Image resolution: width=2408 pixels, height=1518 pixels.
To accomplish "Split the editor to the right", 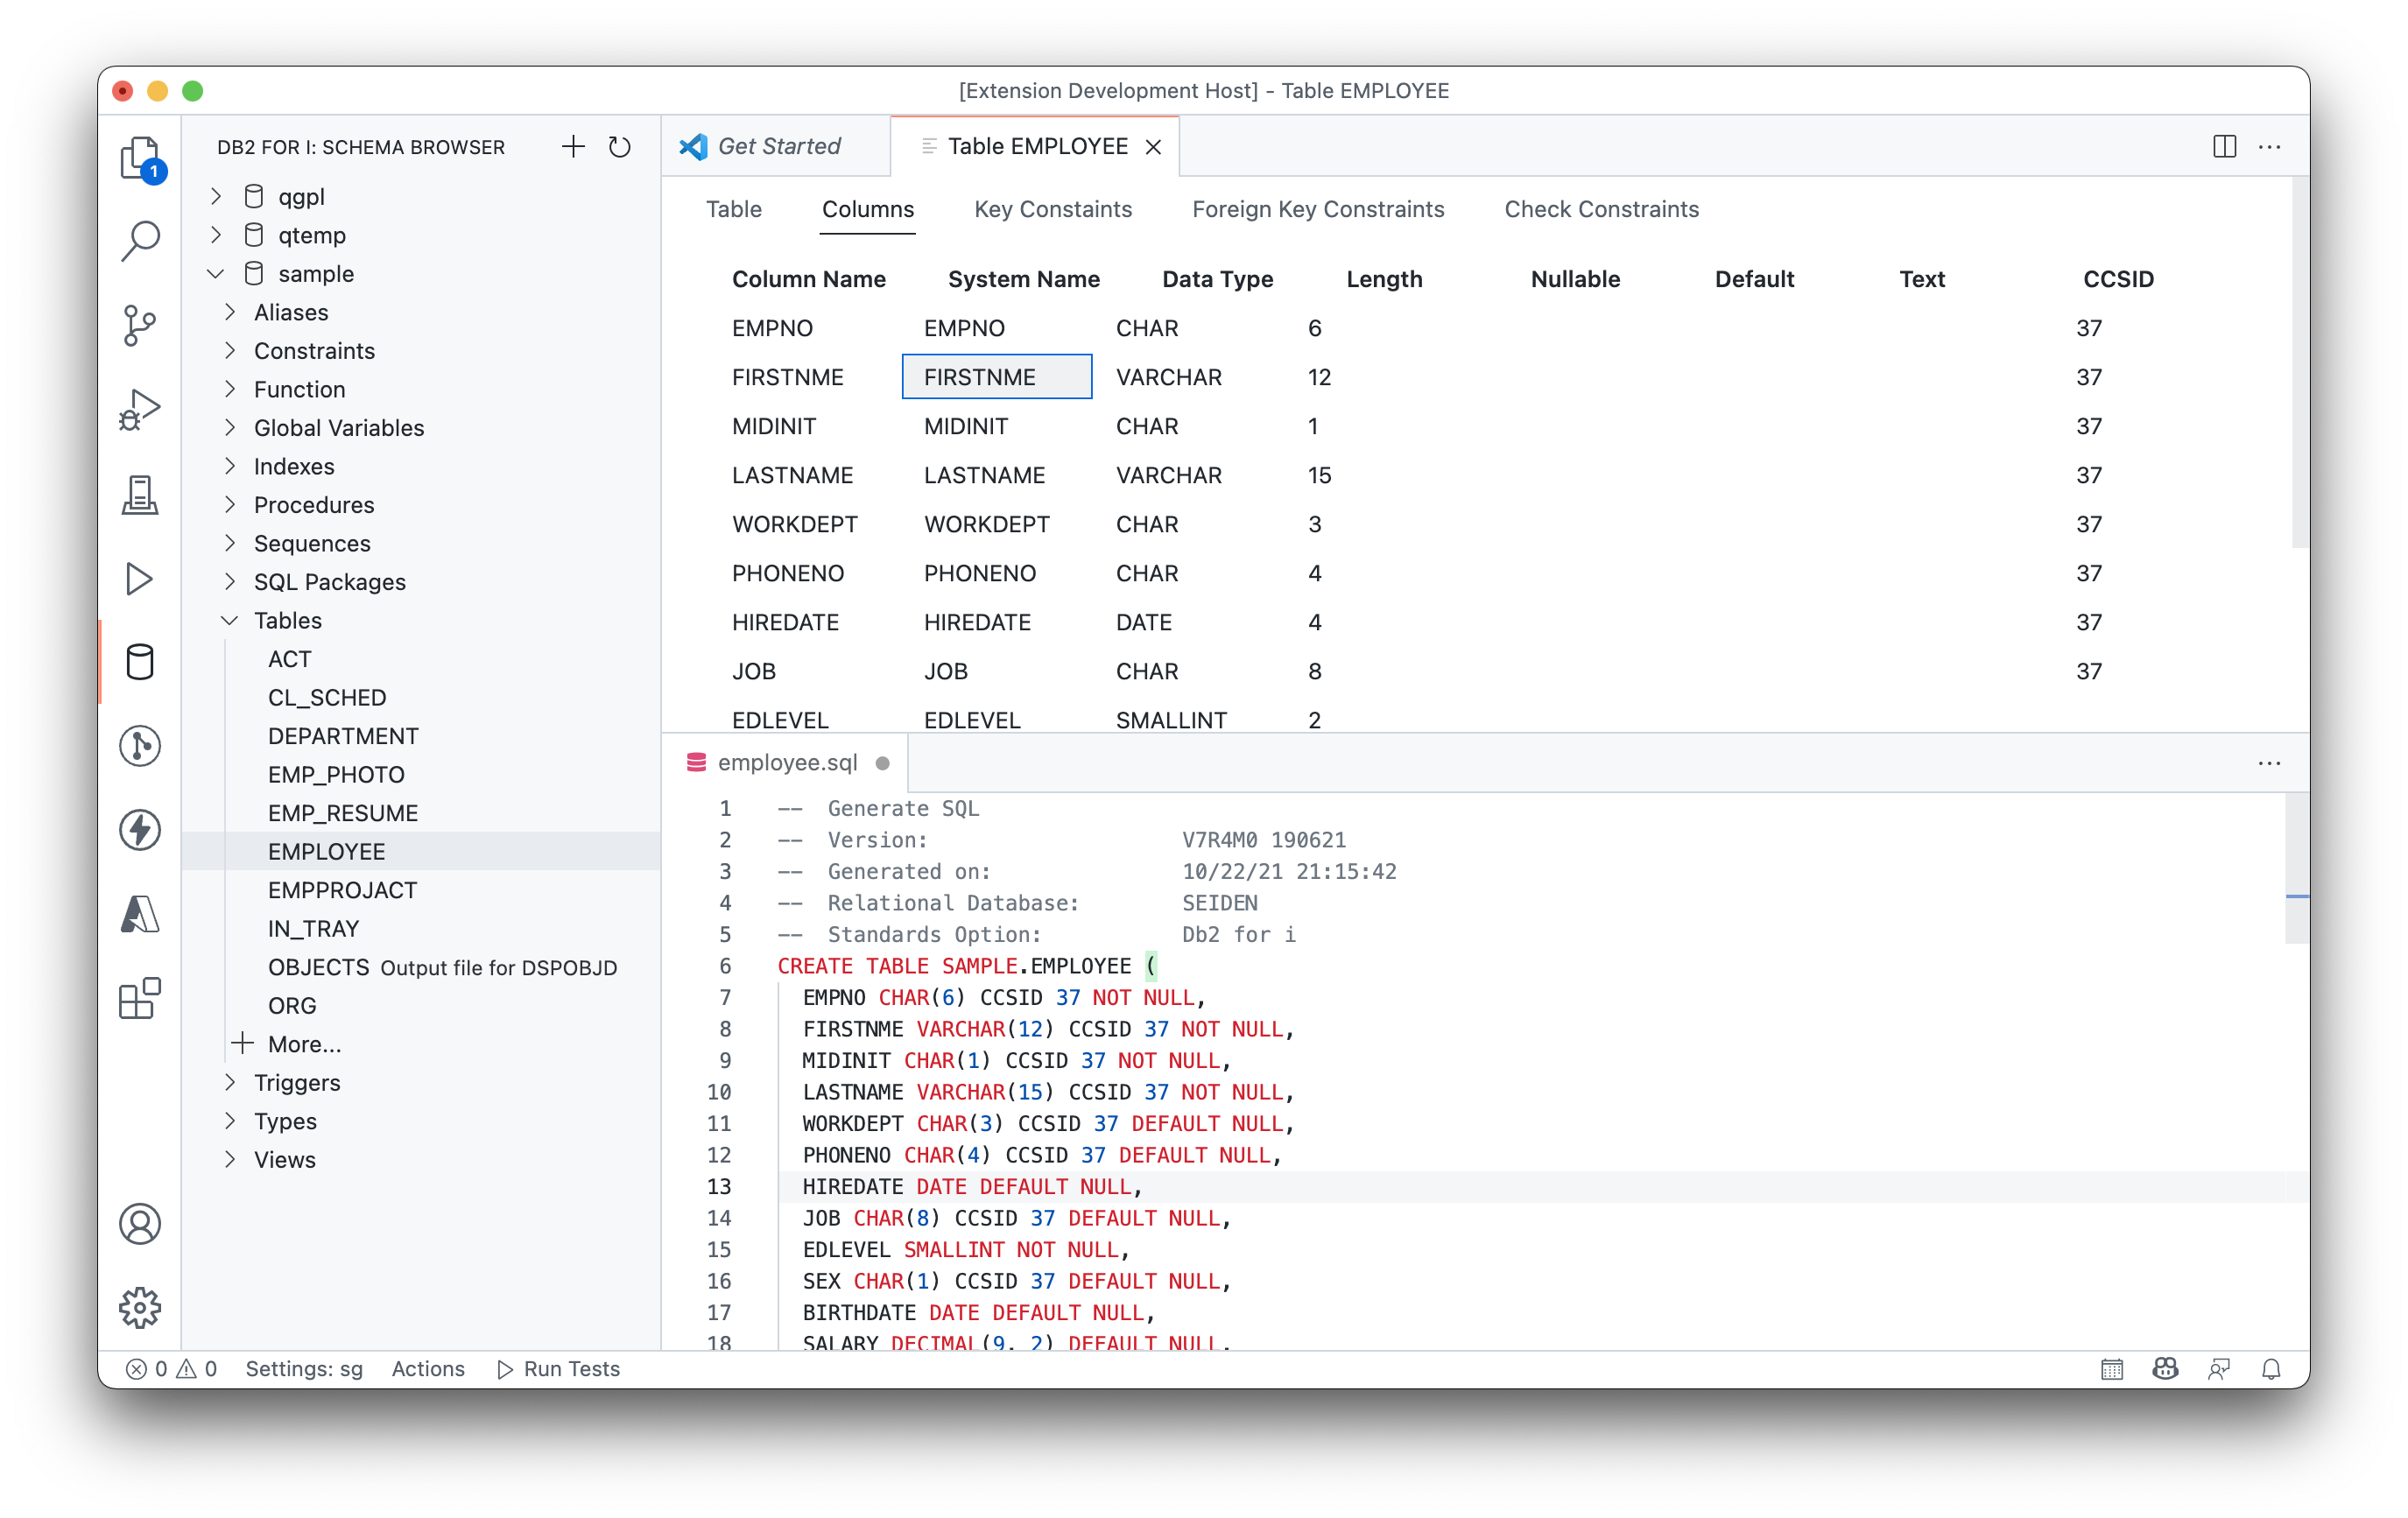I will (x=2224, y=147).
